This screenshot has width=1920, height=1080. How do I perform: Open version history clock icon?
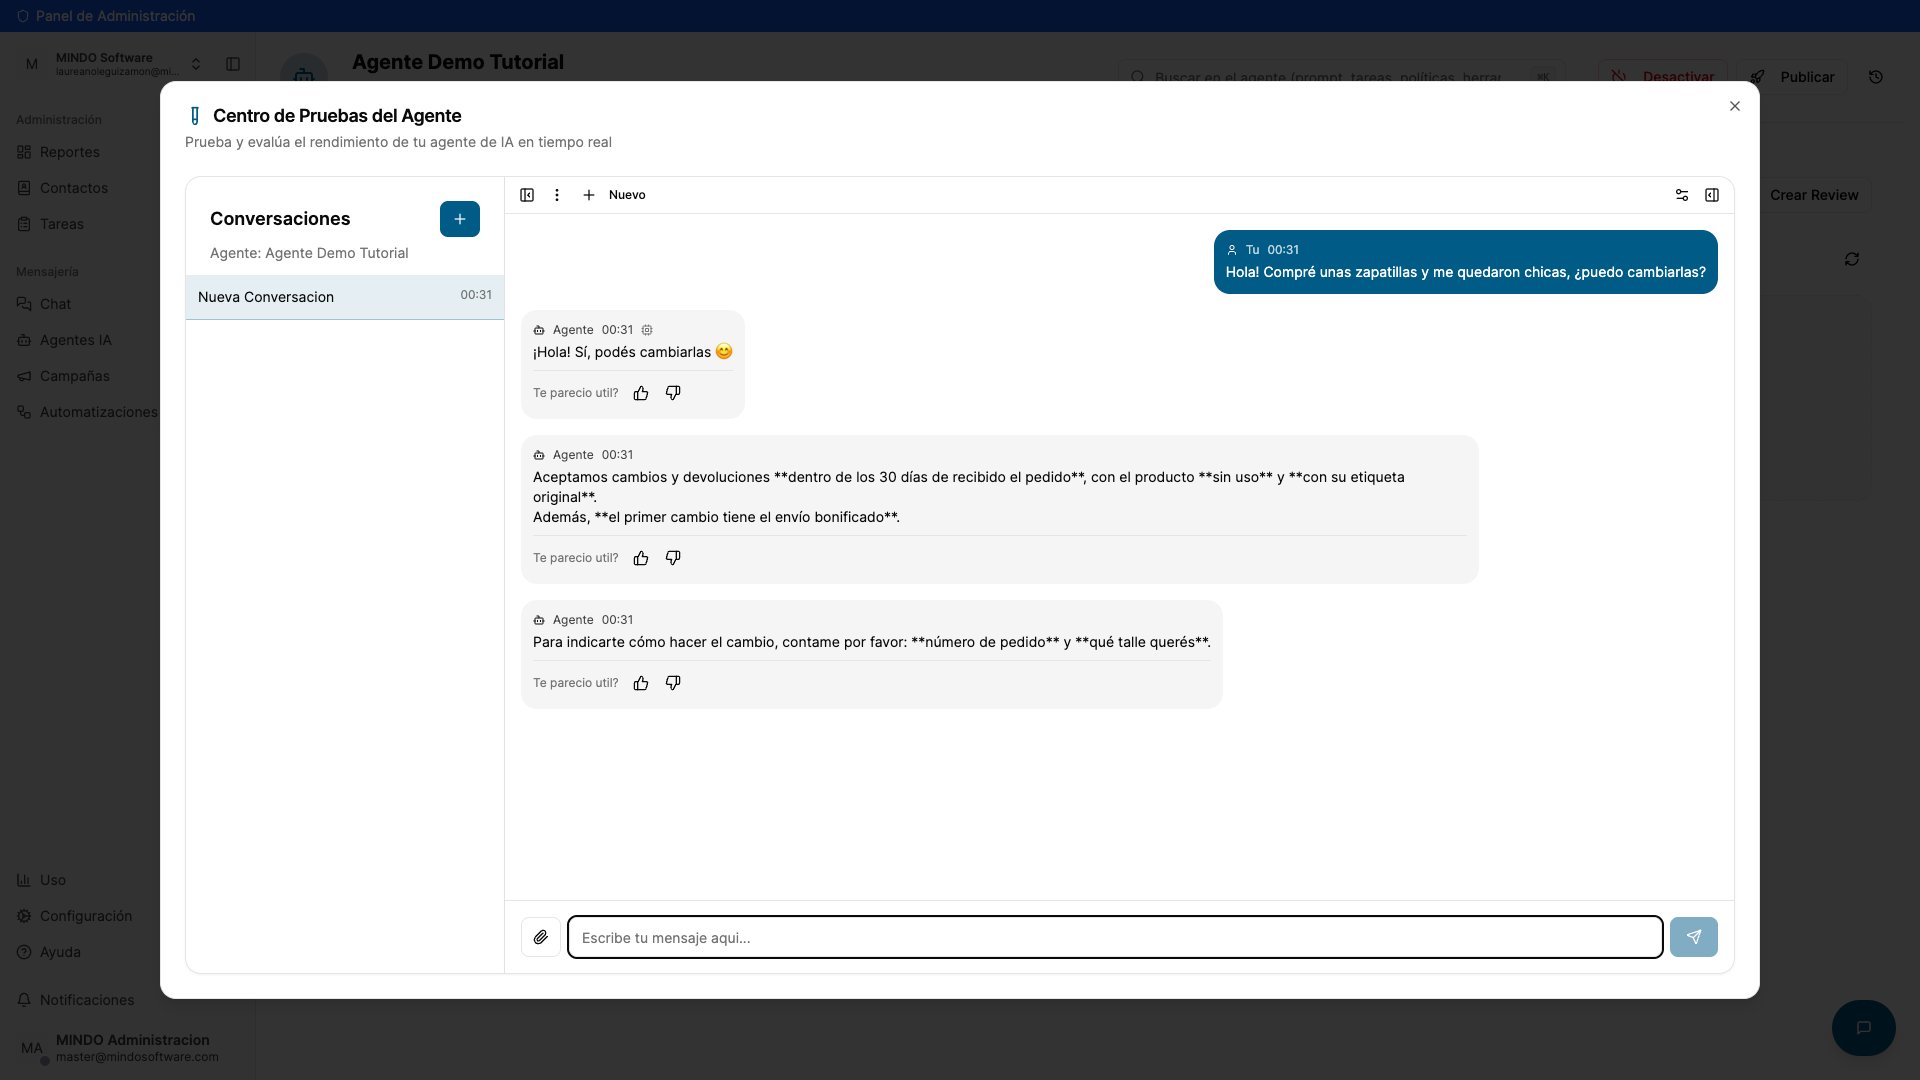click(x=1876, y=77)
